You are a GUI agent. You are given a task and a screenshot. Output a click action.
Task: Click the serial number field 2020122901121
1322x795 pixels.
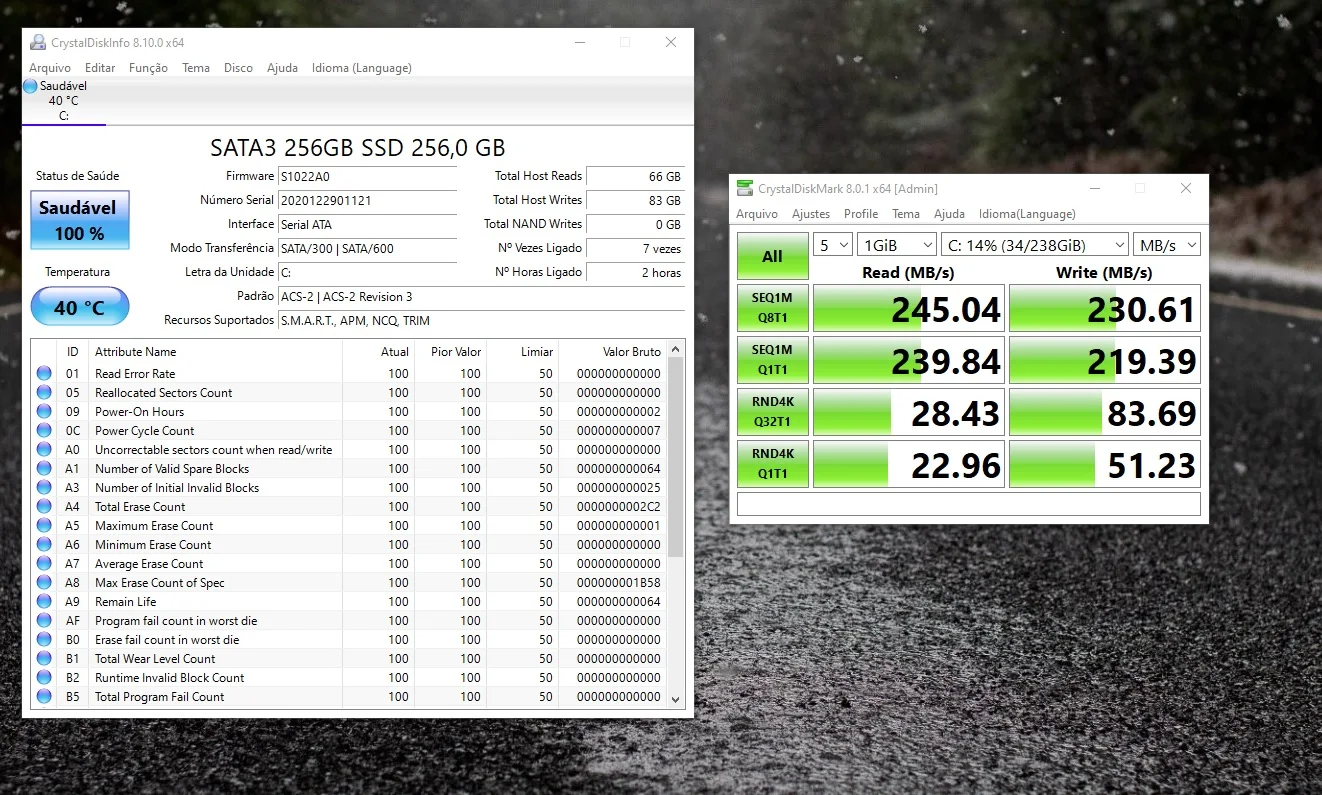tap(367, 200)
